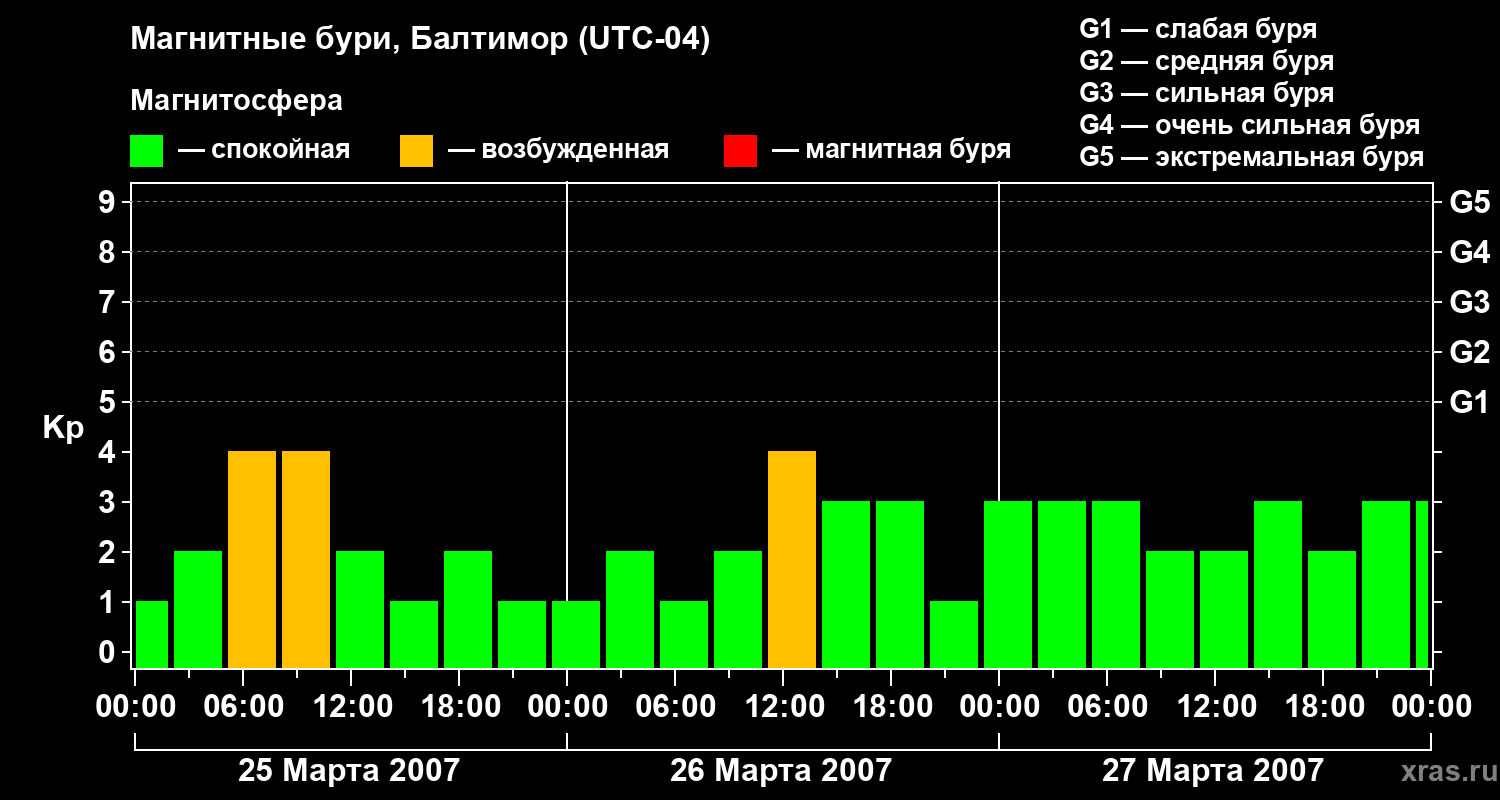The width and height of the screenshot is (1500, 800).
Task: Click the line 'G4 — очень сильная буря'
Action: (1250, 125)
